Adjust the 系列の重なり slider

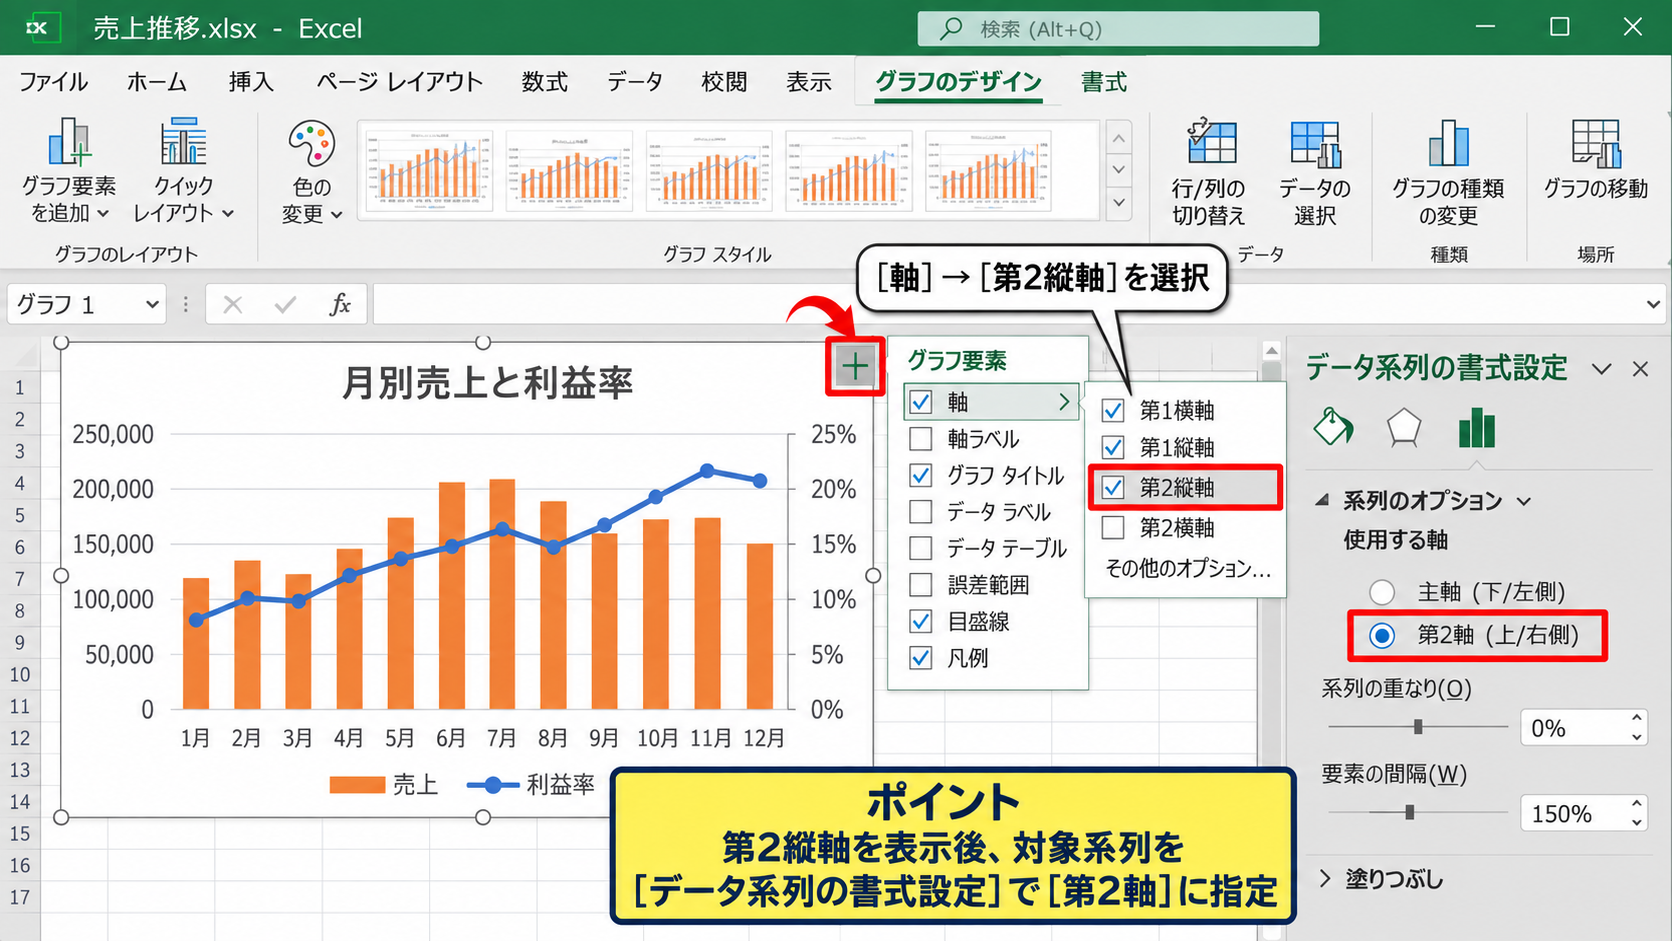pyautogui.click(x=1418, y=727)
